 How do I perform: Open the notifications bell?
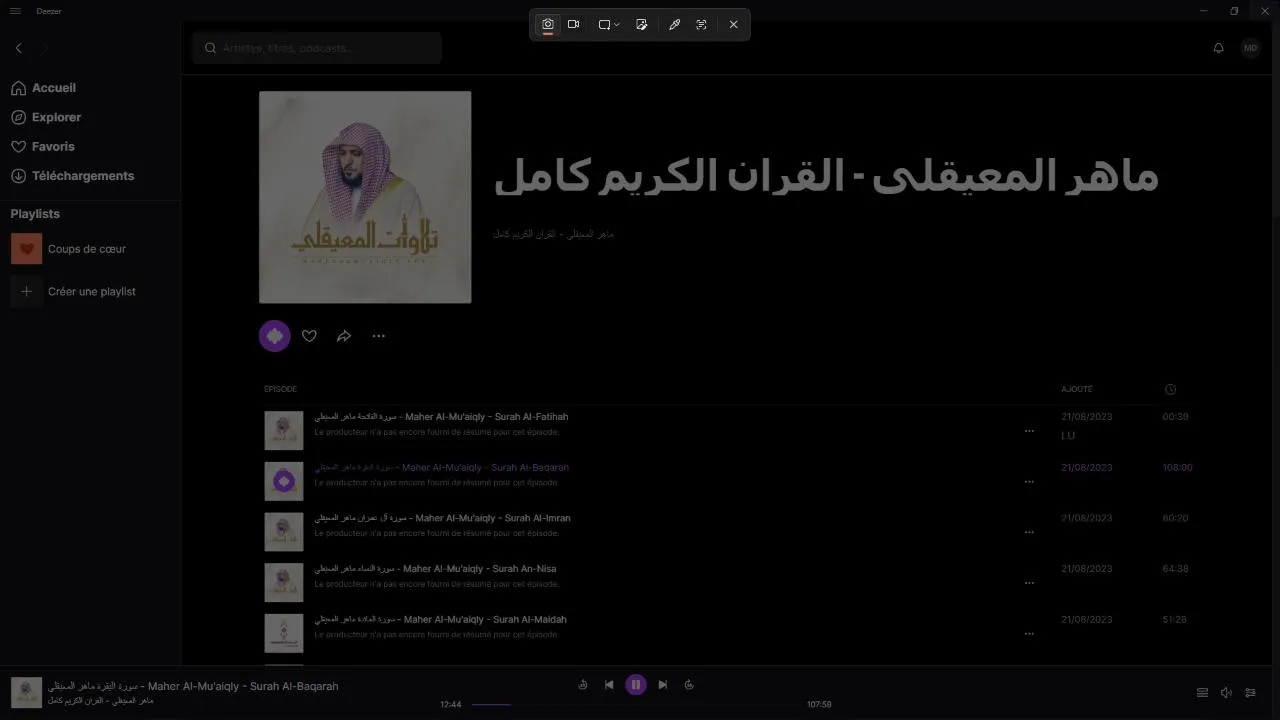click(x=1218, y=48)
